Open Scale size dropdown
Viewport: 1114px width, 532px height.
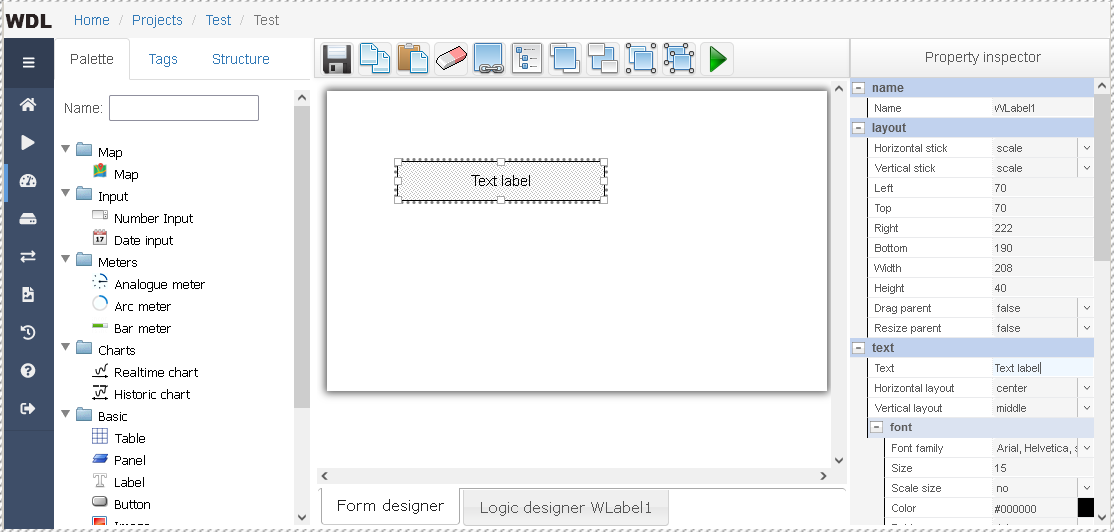[1086, 488]
